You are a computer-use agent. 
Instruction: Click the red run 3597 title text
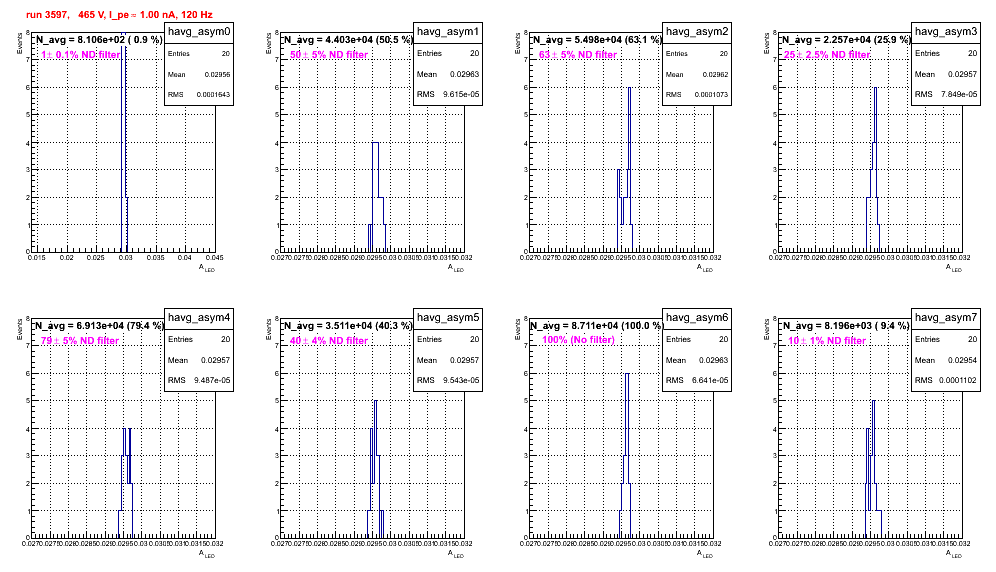(119, 14)
